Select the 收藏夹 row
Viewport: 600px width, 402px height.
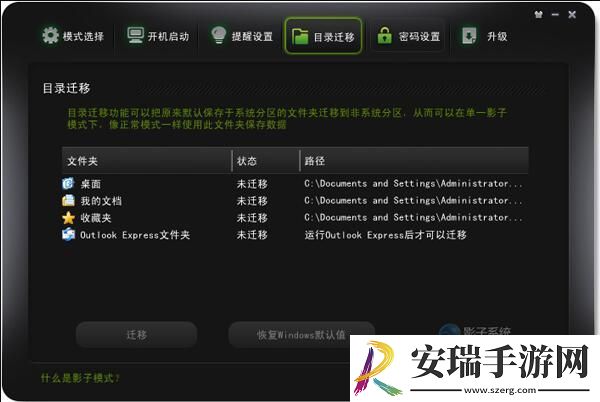point(295,218)
